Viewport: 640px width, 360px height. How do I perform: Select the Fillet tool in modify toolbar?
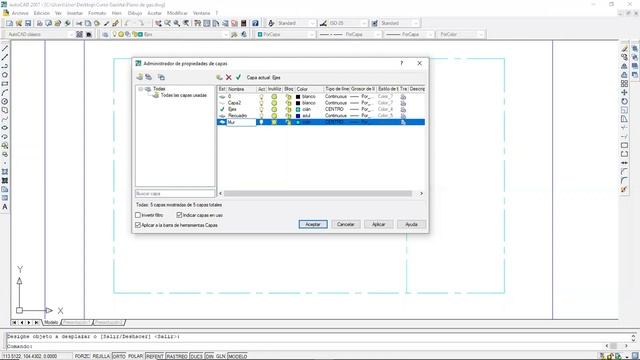tap(624, 180)
